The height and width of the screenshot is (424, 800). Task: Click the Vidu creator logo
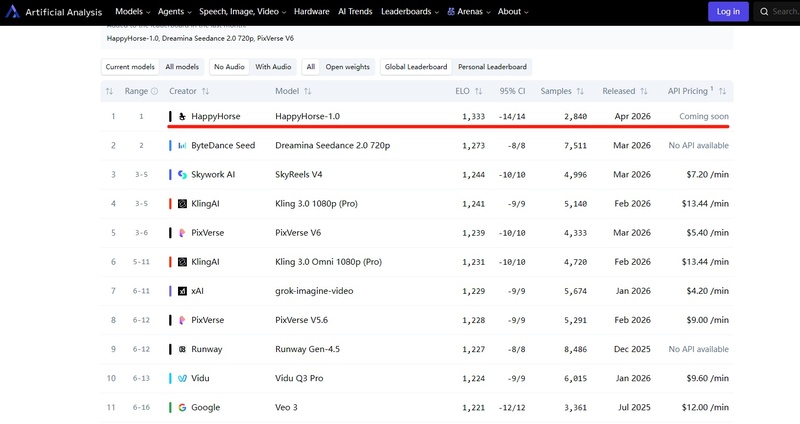[x=182, y=379]
